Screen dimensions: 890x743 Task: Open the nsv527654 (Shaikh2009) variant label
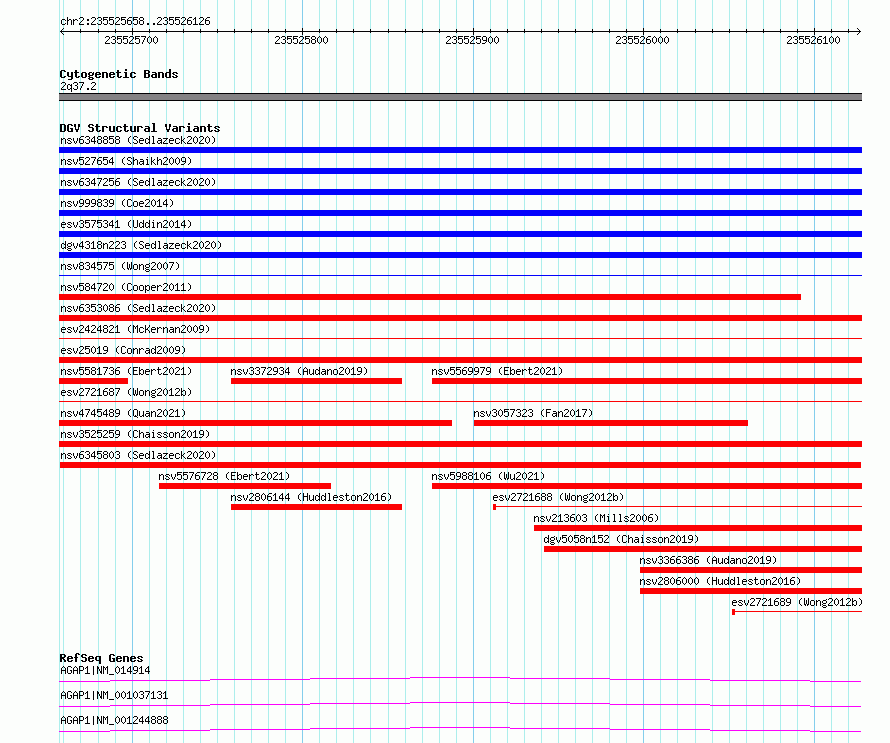(x=126, y=161)
